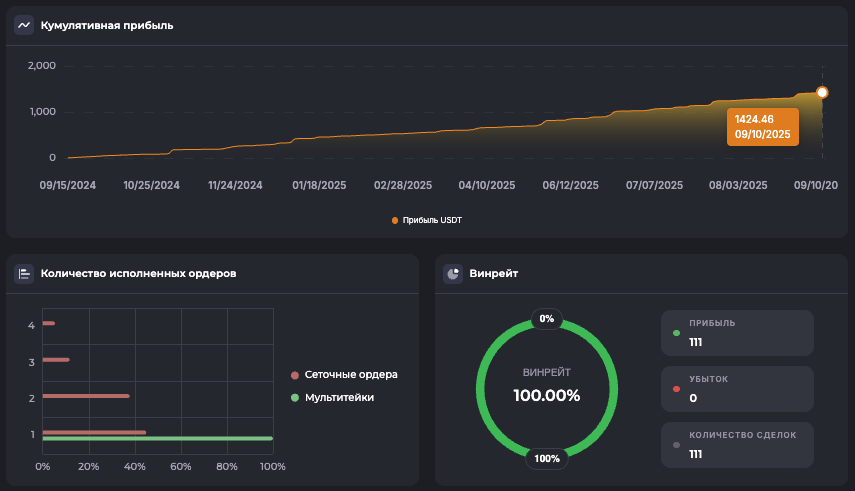Toggle the Мультитейки legend entry
Image resolution: width=855 pixels, height=491 pixels.
point(336,397)
